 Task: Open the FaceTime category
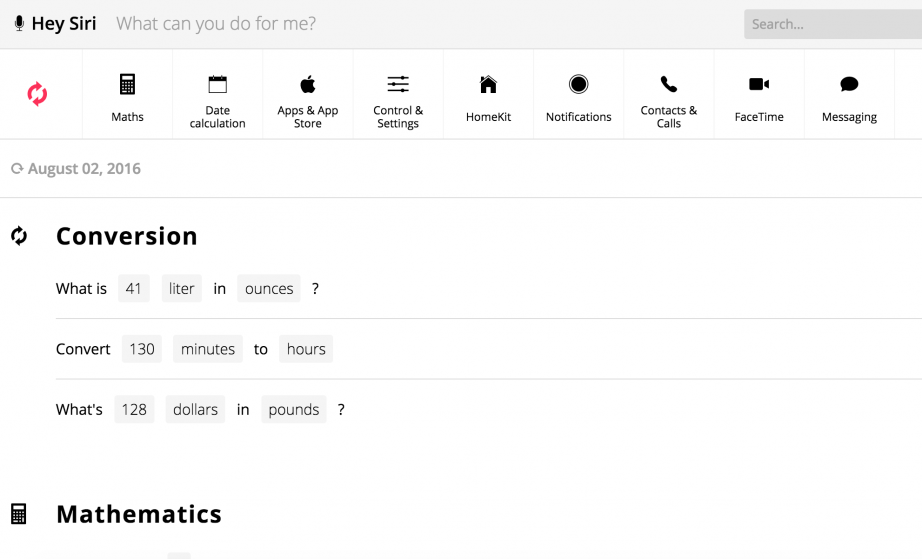pyautogui.click(x=759, y=85)
